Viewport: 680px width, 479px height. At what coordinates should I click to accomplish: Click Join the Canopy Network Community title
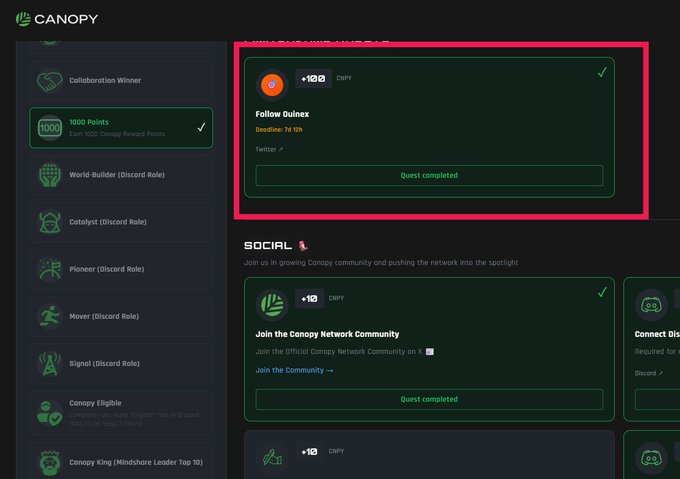point(327,334)
